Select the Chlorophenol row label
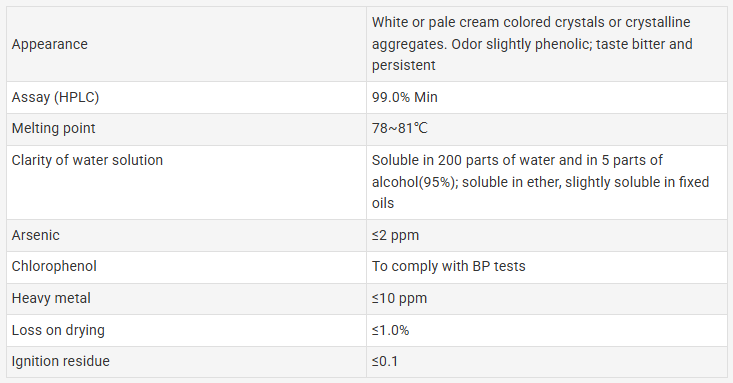The image size is (733, 383). pyautogui.click(x=54, y=266)
